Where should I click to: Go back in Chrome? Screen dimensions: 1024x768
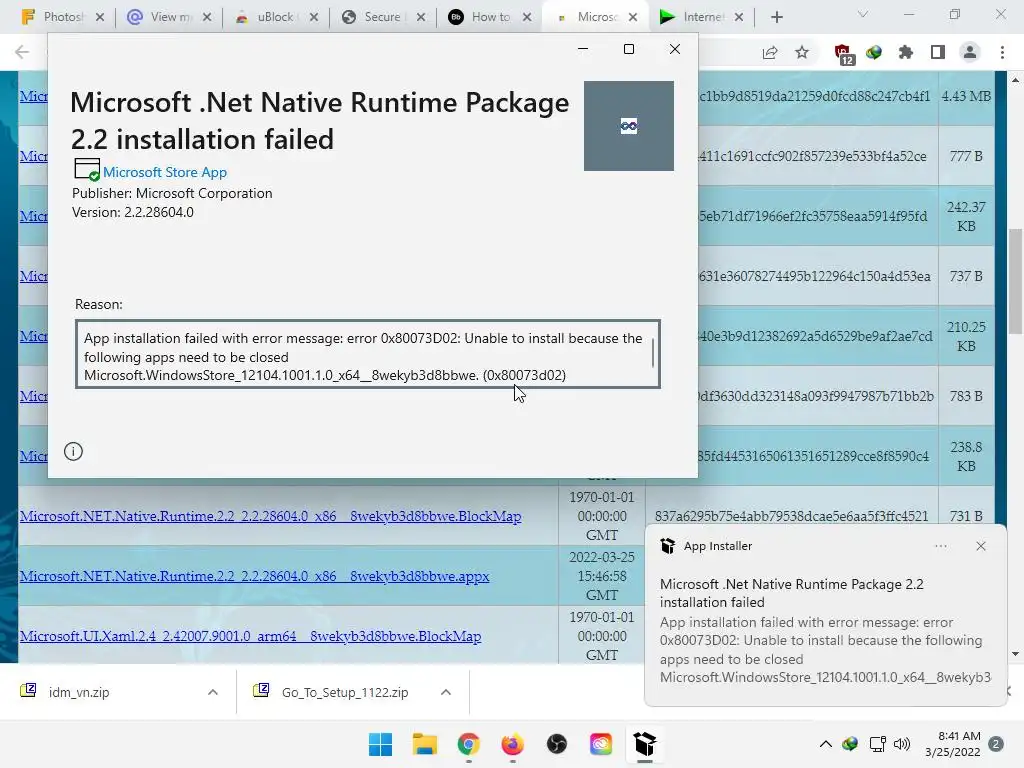[x=22, y=52]
